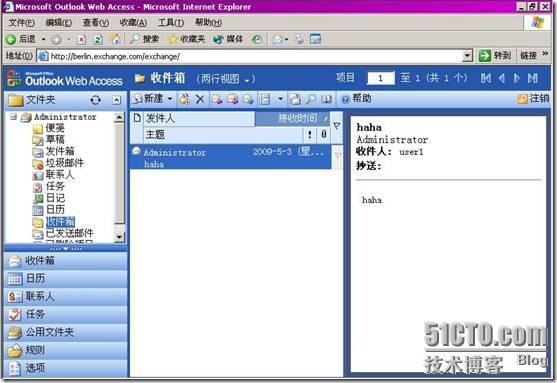This screenshot has height=383, width=557.
Task: Open the IE Search (搜索) button
Action: pyautogui.click(x=144, y=39)
